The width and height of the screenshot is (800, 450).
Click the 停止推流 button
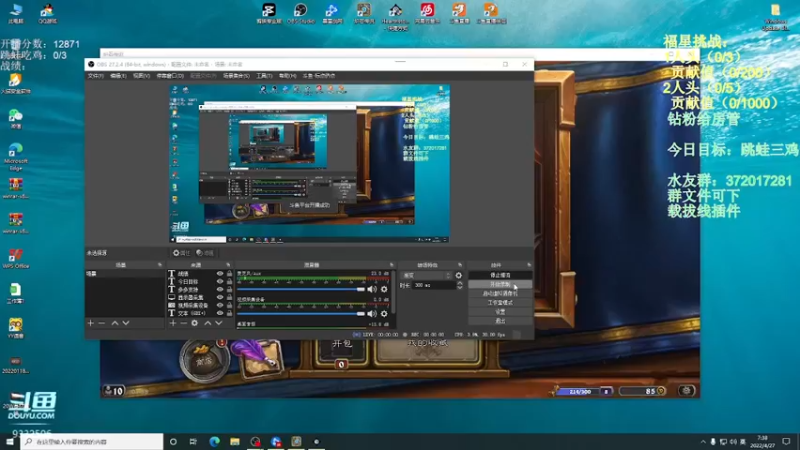500,275
